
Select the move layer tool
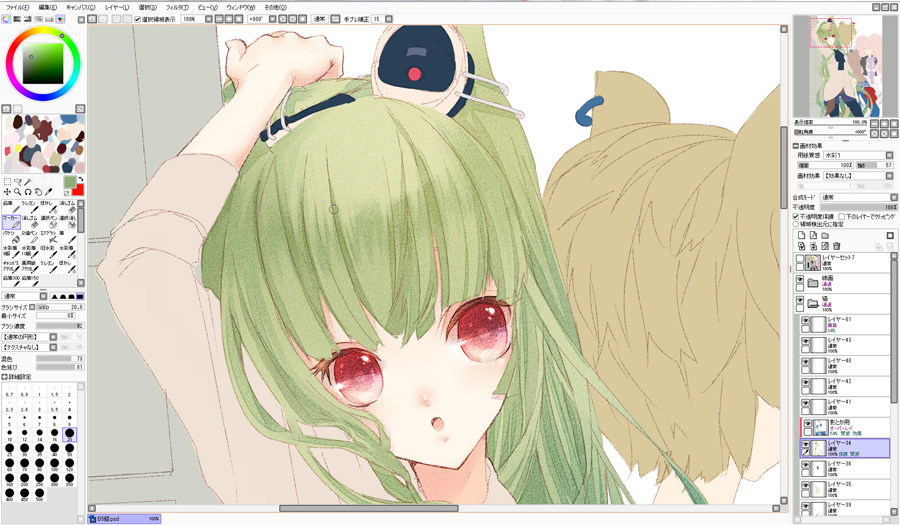click(x=7, y=192)
